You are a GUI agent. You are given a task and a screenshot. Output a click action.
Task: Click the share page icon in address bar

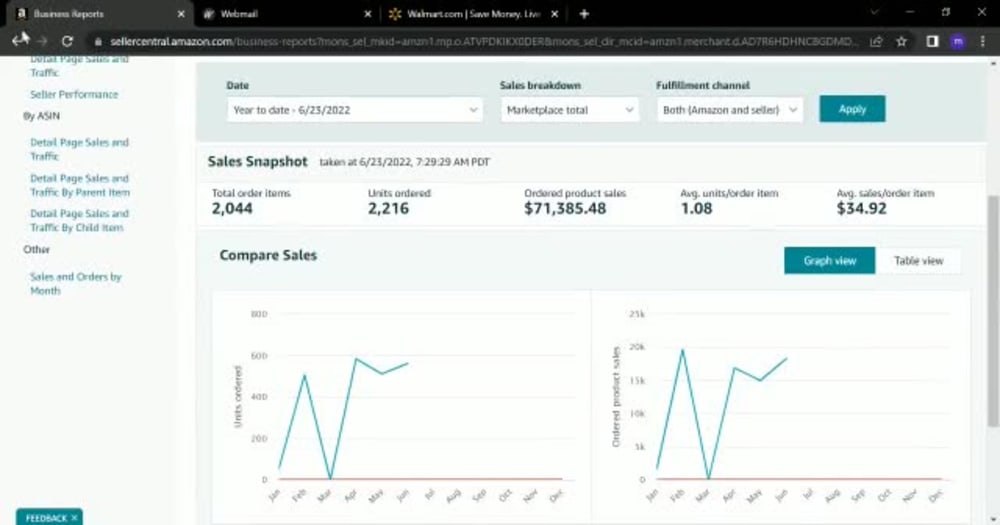point(876,41)
